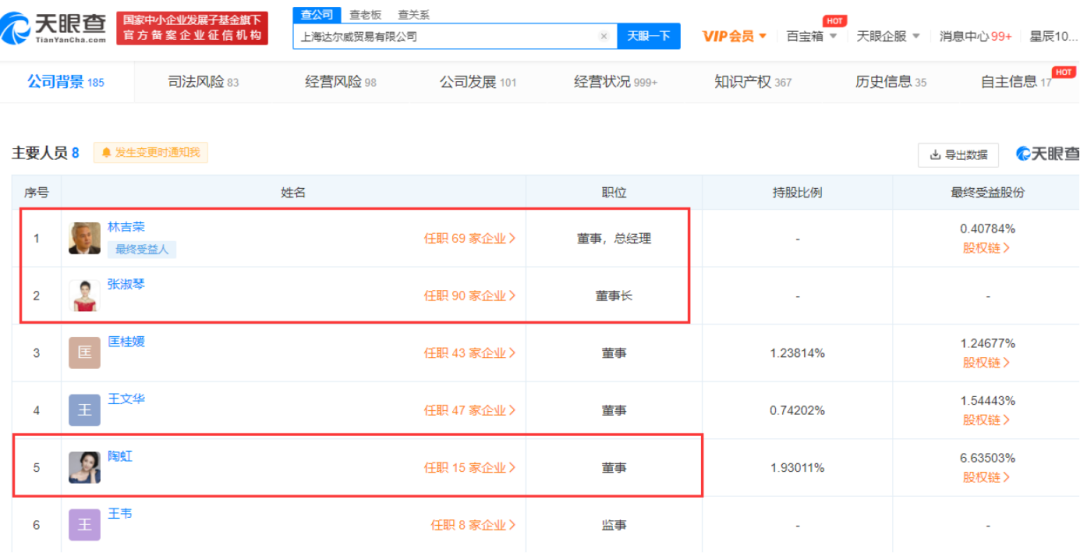Select the 1.93011% shareholding cell

(x=797, y=468)
